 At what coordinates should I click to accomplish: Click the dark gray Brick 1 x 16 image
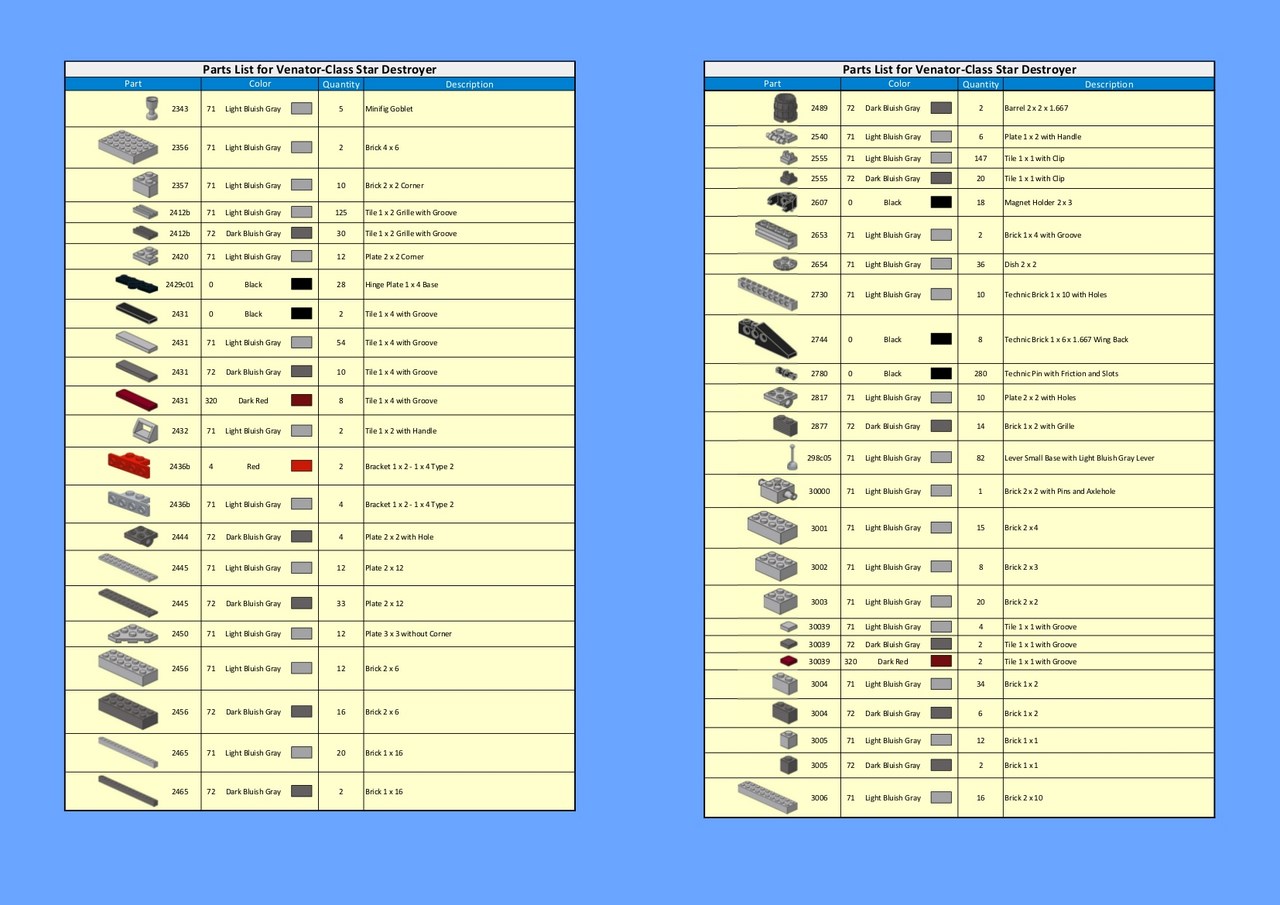tap(128, 790)
